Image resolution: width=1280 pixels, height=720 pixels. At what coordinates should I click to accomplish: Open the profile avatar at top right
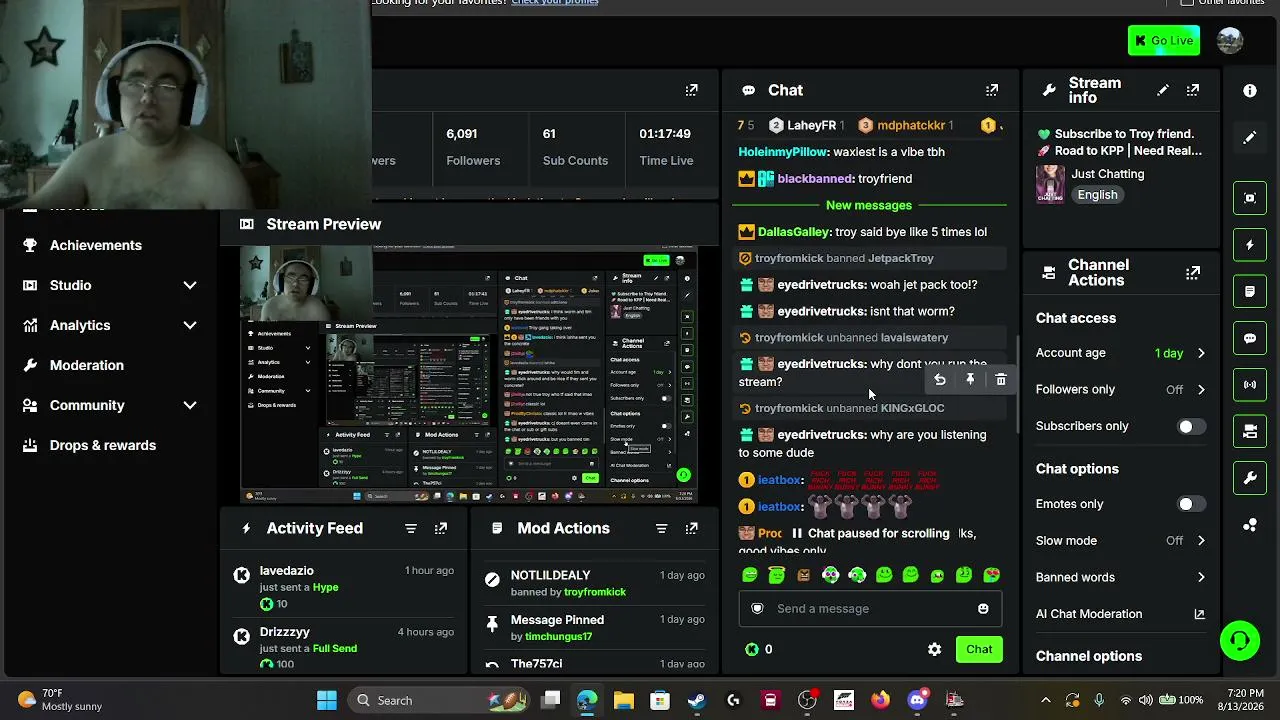pyautogui.click(x=1230, y=40)
